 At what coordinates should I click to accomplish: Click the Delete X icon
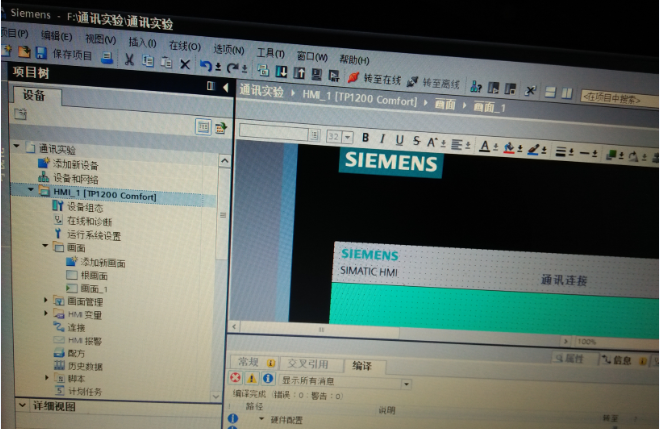pos(185,64)
